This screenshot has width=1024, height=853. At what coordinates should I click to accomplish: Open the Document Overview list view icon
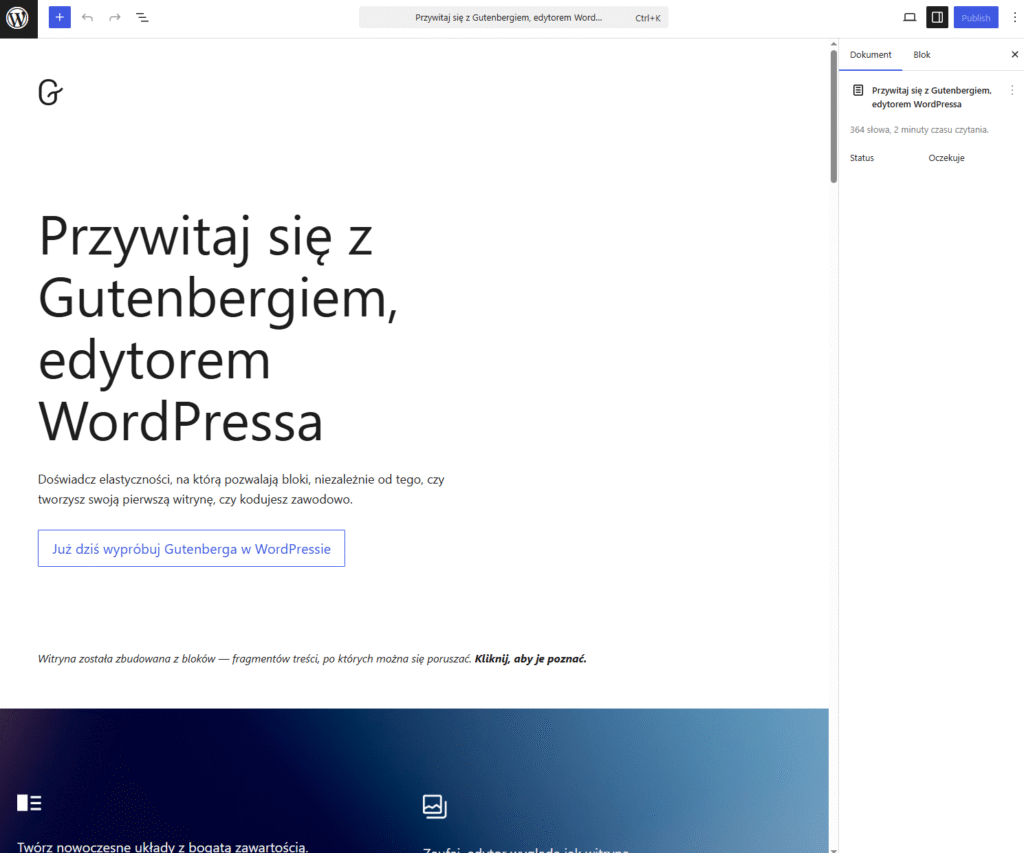click(142, 17)
